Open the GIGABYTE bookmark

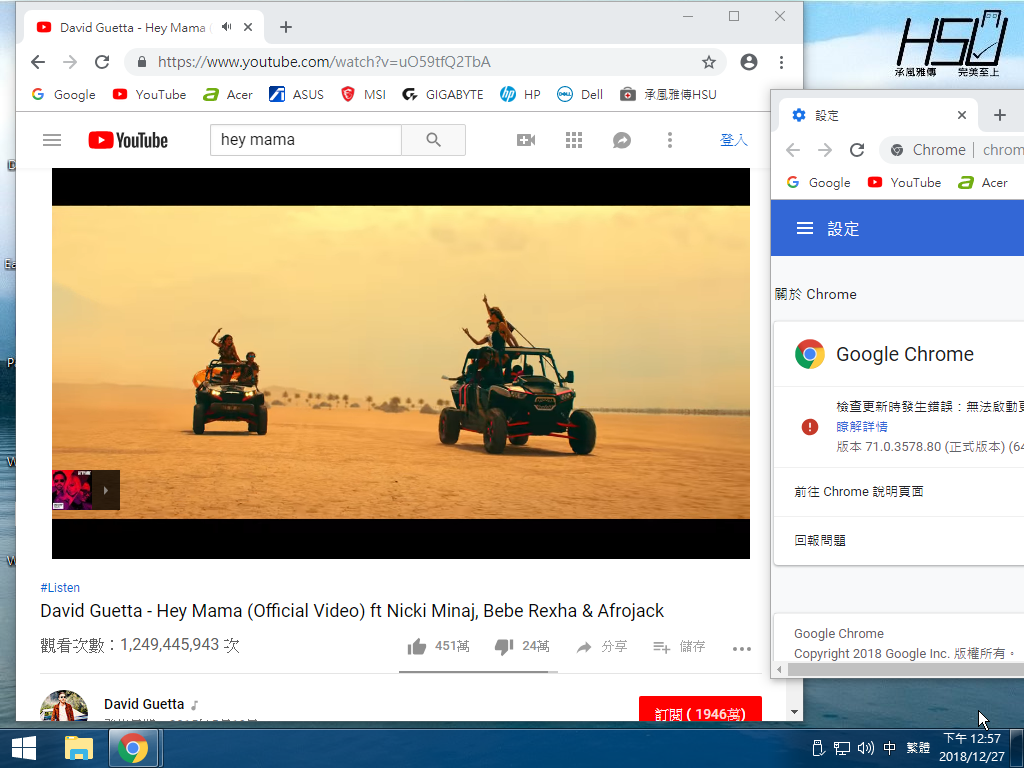pyautogui.click(x=443, y=95)
